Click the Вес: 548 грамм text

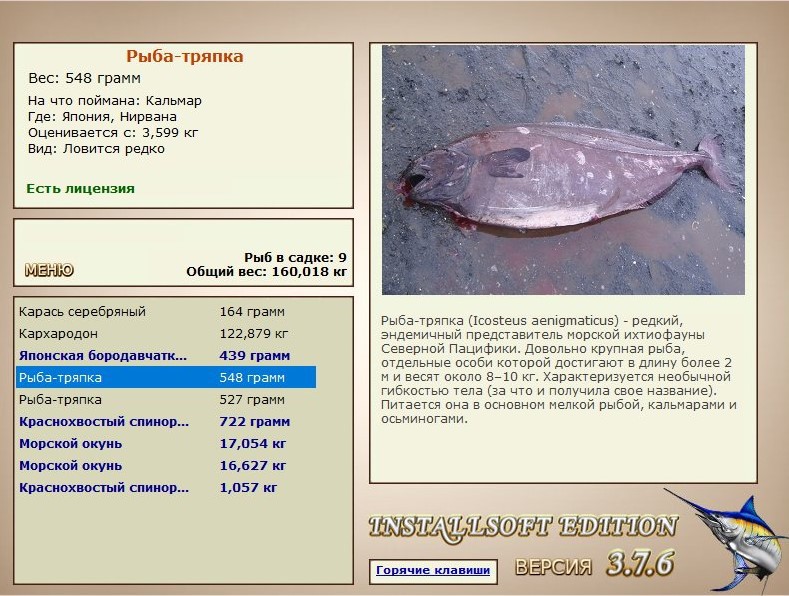click(85, 79)
